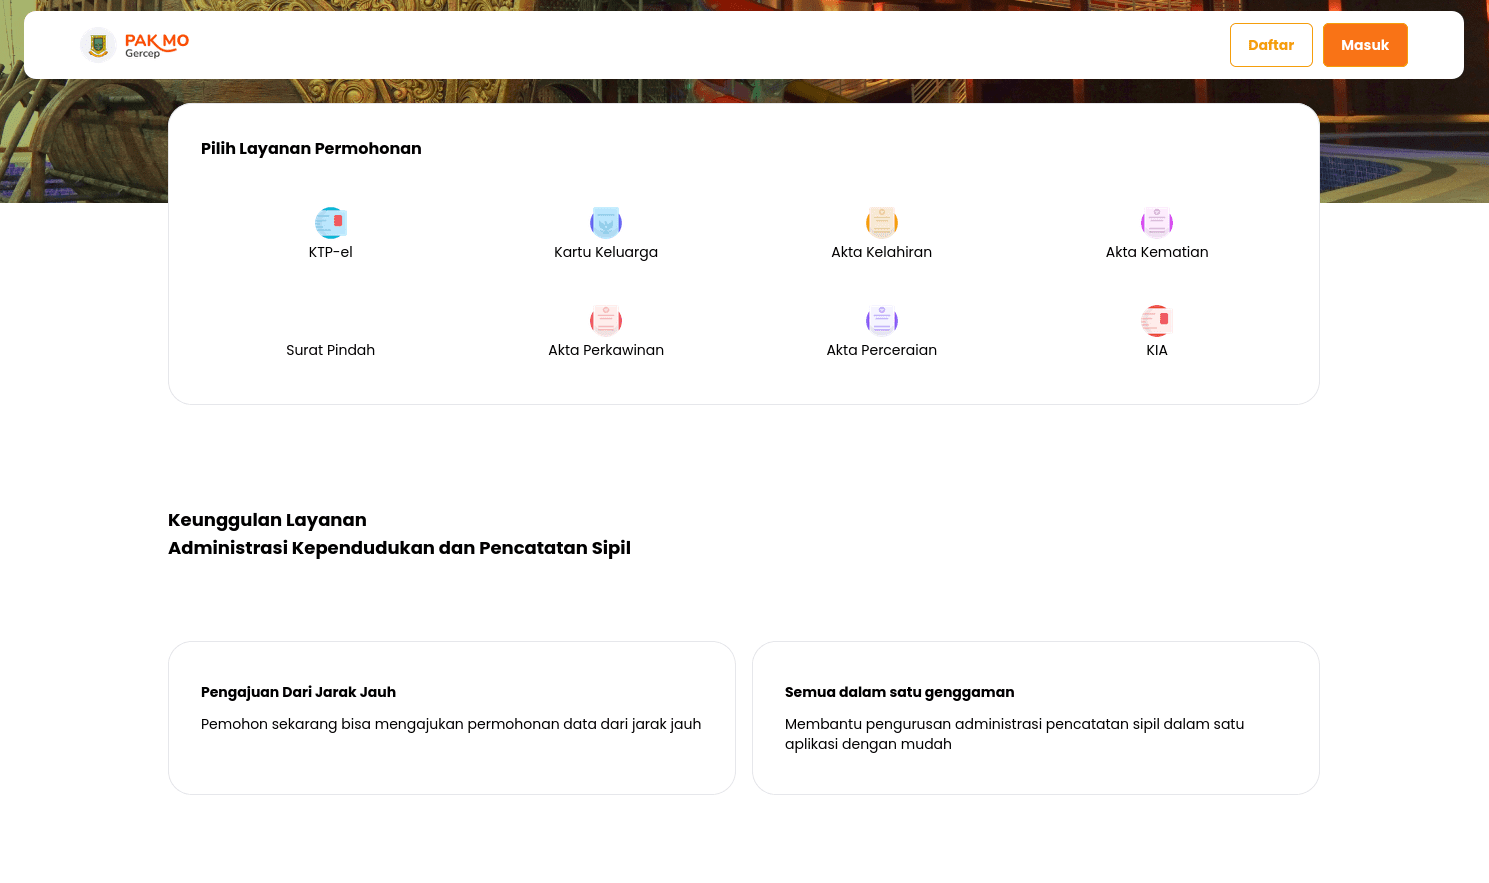Select the Akta Perceraian icon
Viewport: 1489px width, 883px height.
(881, 320)
